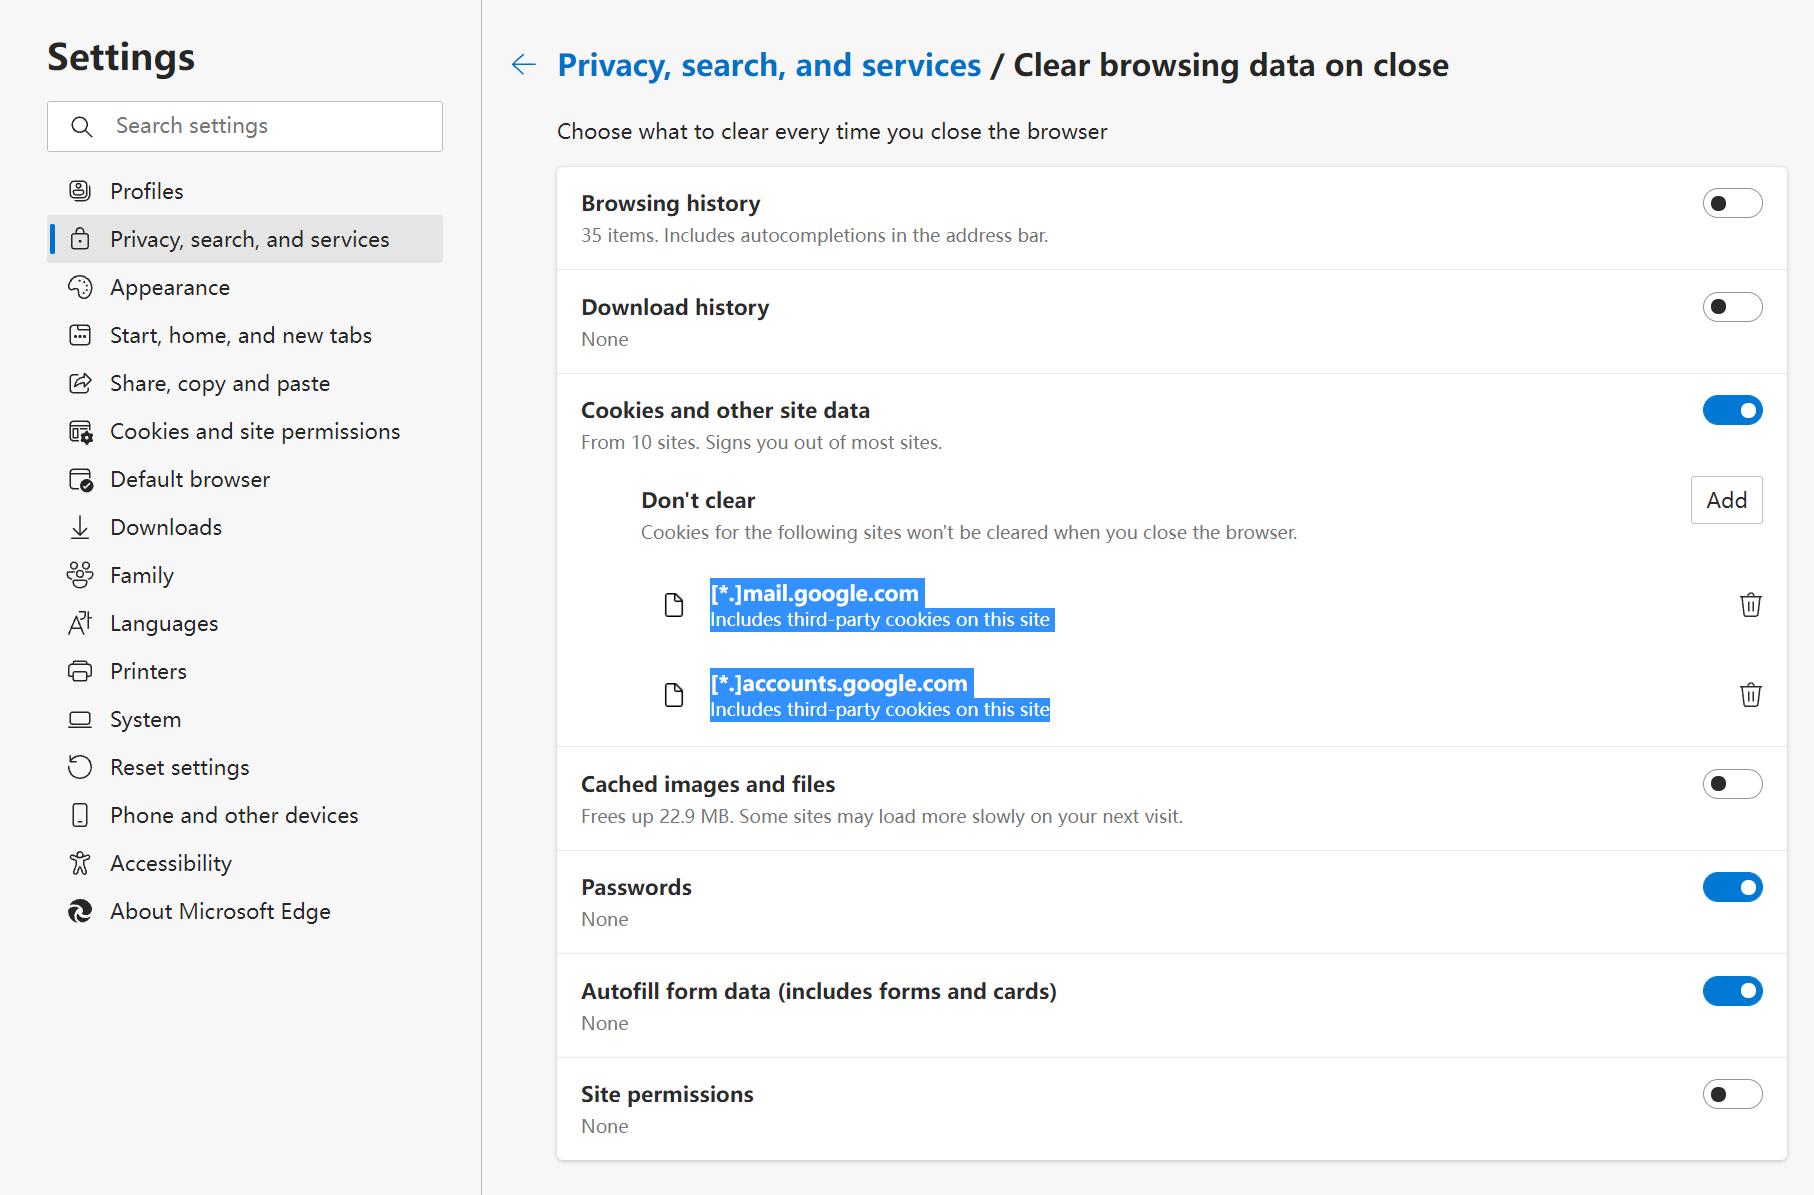Delete mail.google.com from Don't clear list
Viewport: 1814px width, 1195px height.
(x=1750, y=605)
